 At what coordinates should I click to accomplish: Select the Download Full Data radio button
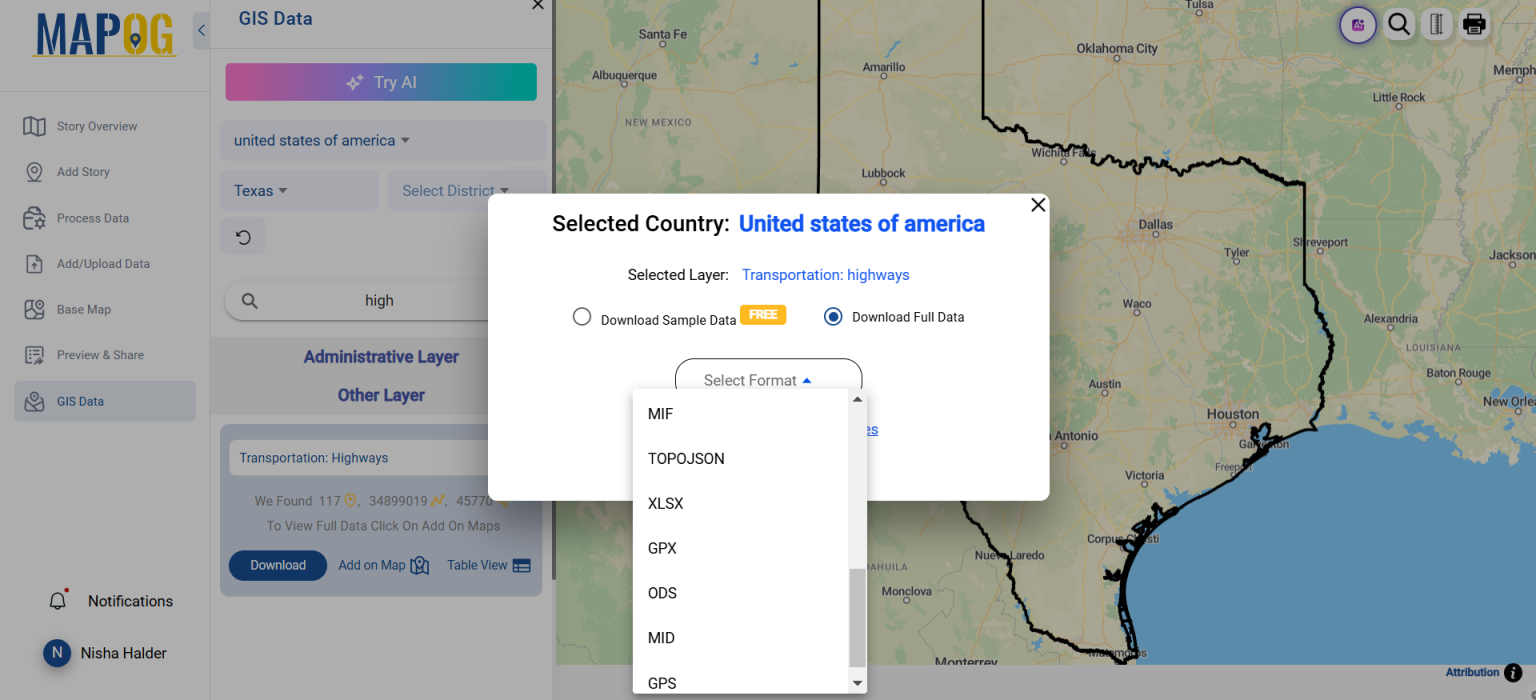(833, 316)
